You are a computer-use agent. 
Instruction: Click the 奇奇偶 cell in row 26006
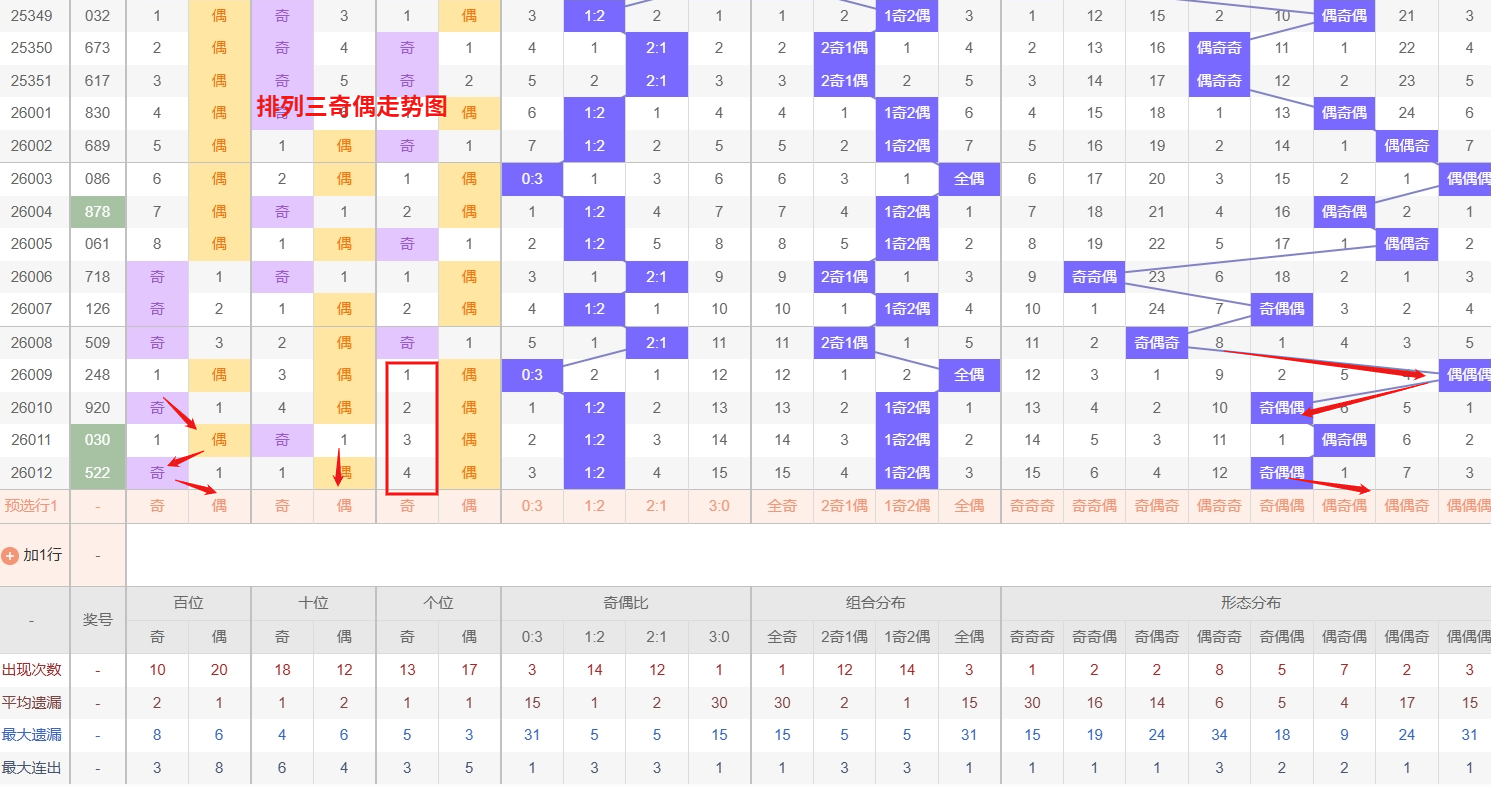(1094, 277)
